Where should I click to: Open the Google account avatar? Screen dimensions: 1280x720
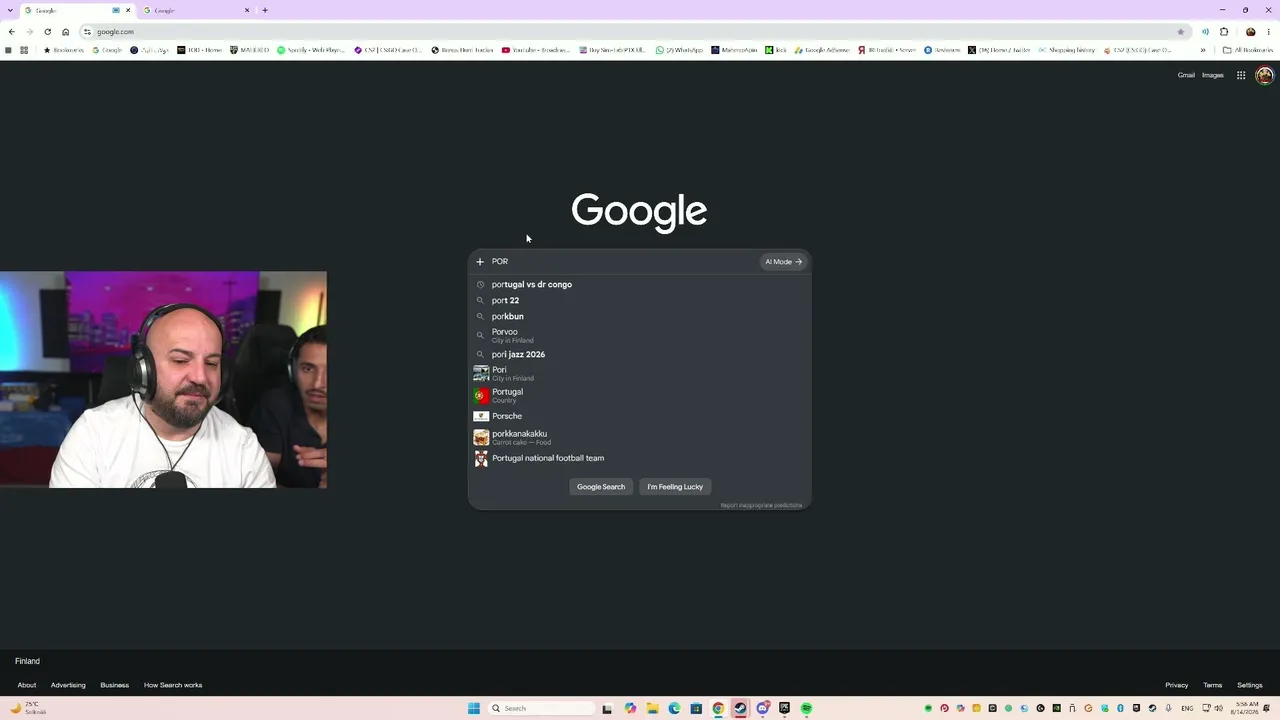tap(1264, 75)
